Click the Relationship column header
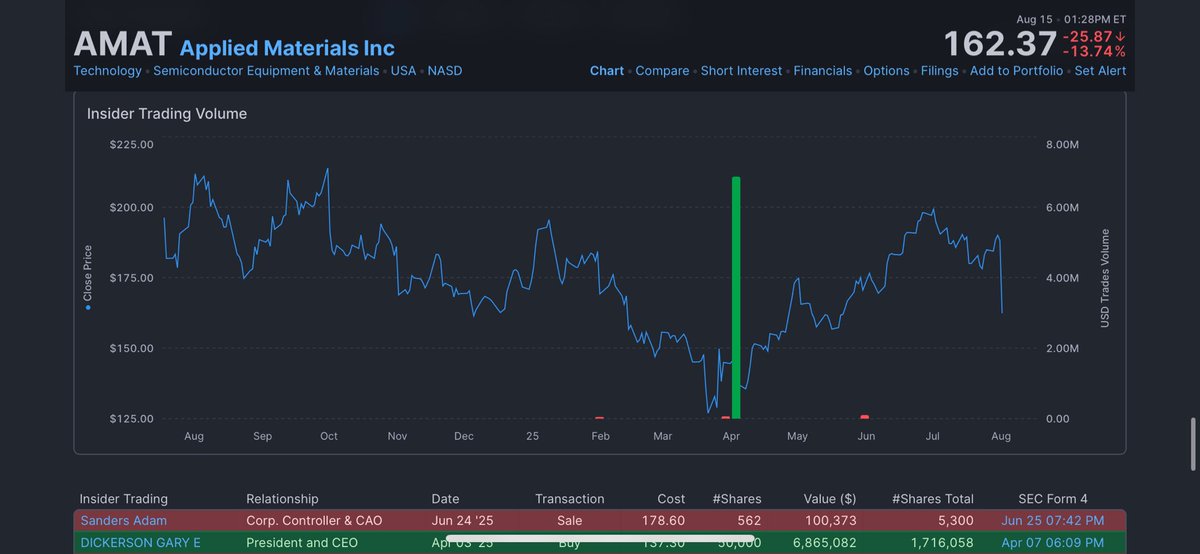1200x554 pixels. coord(282,499)
